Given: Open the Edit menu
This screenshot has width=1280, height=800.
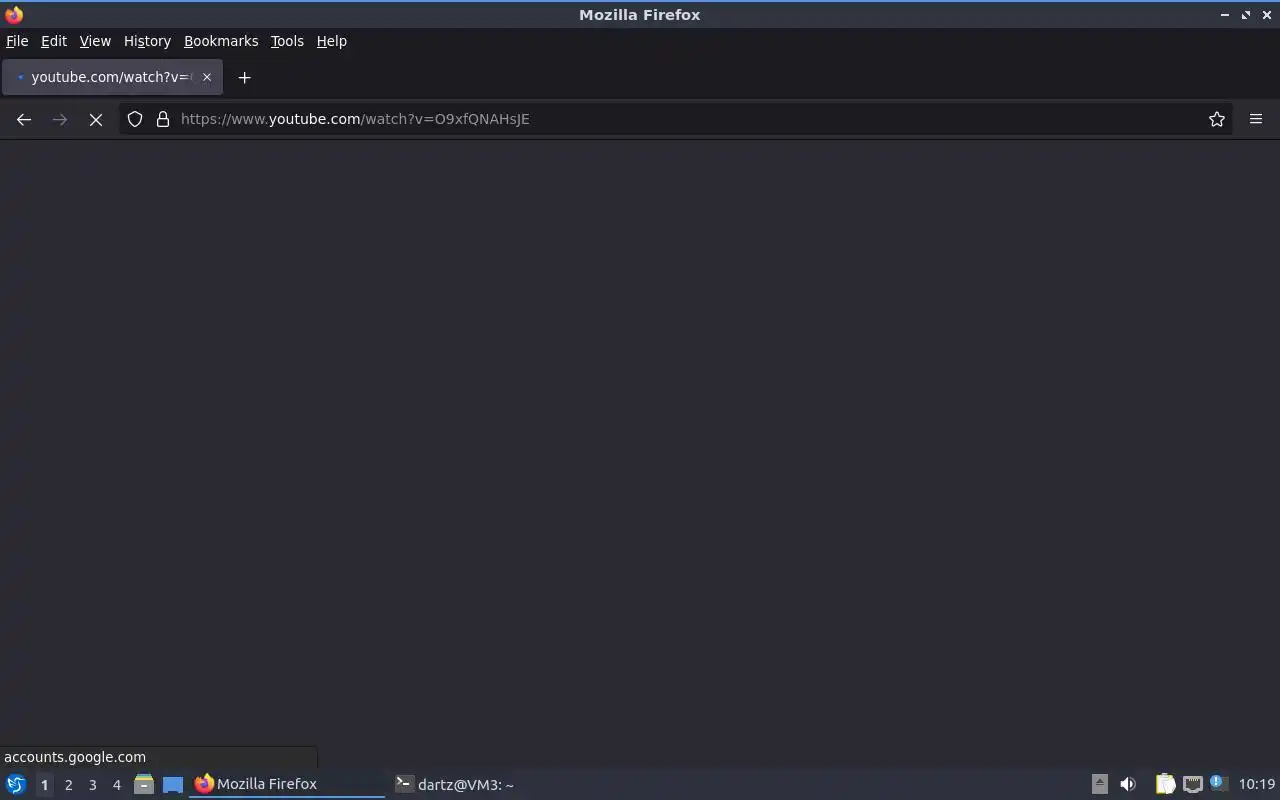Looking at the screenshot, I should coord(54,41).
